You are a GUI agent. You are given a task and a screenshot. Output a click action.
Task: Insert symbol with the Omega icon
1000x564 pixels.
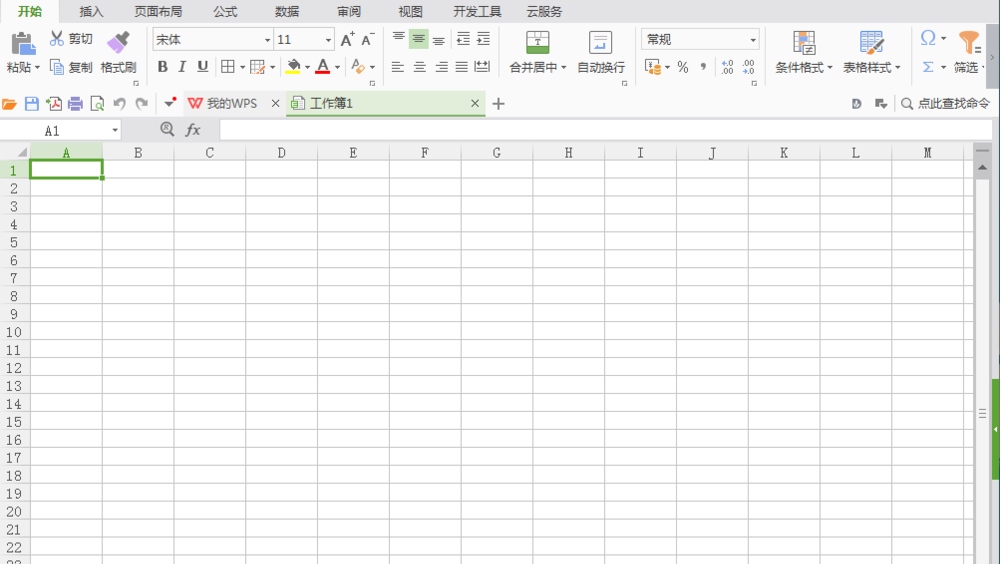[x=928, y=38]
